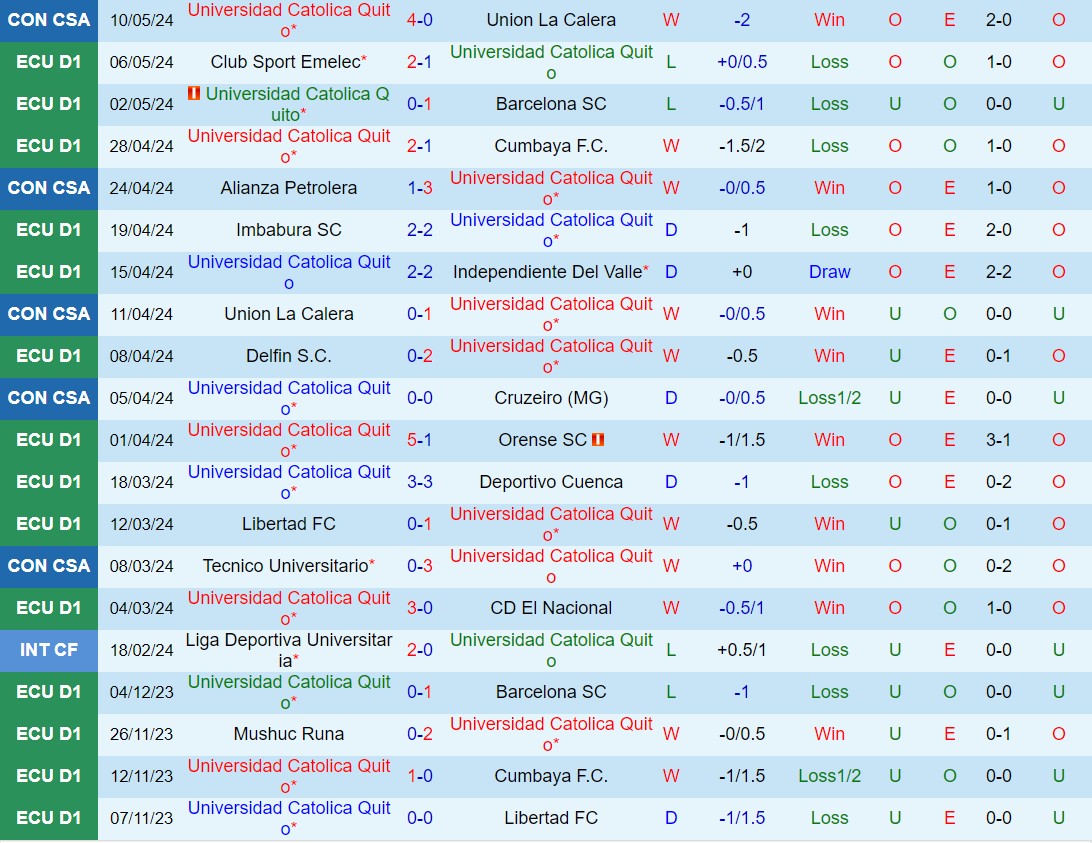Select the CON CSA league label on 05/04/24
Viewport: 1092px width, 843px height.
pyautogui.click(x=49, y=398)
